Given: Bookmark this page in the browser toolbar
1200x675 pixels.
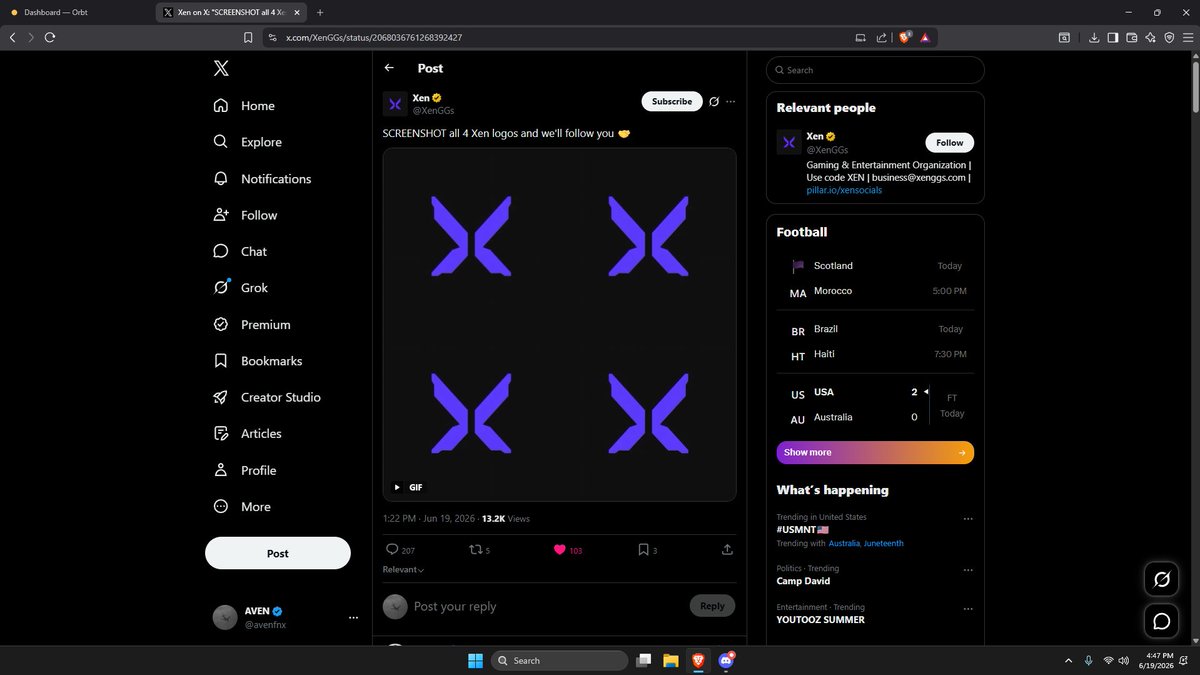Looking at the screenshot, I should pyautogui.click(x=248, y=37).
